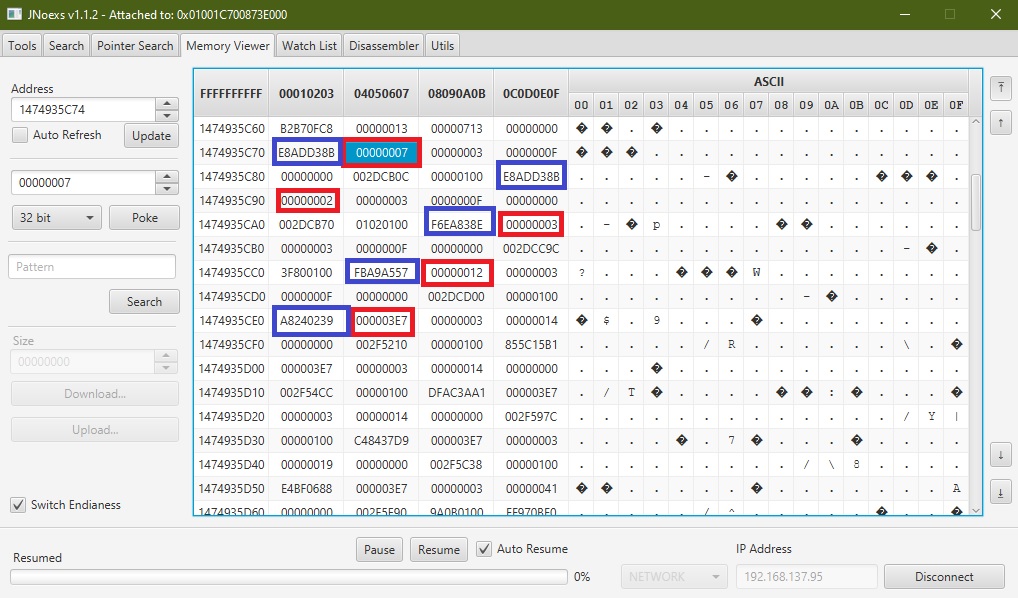Click the 00010203 column header
This screenshot has height=598, width=1018.
[x=306, y=93]
